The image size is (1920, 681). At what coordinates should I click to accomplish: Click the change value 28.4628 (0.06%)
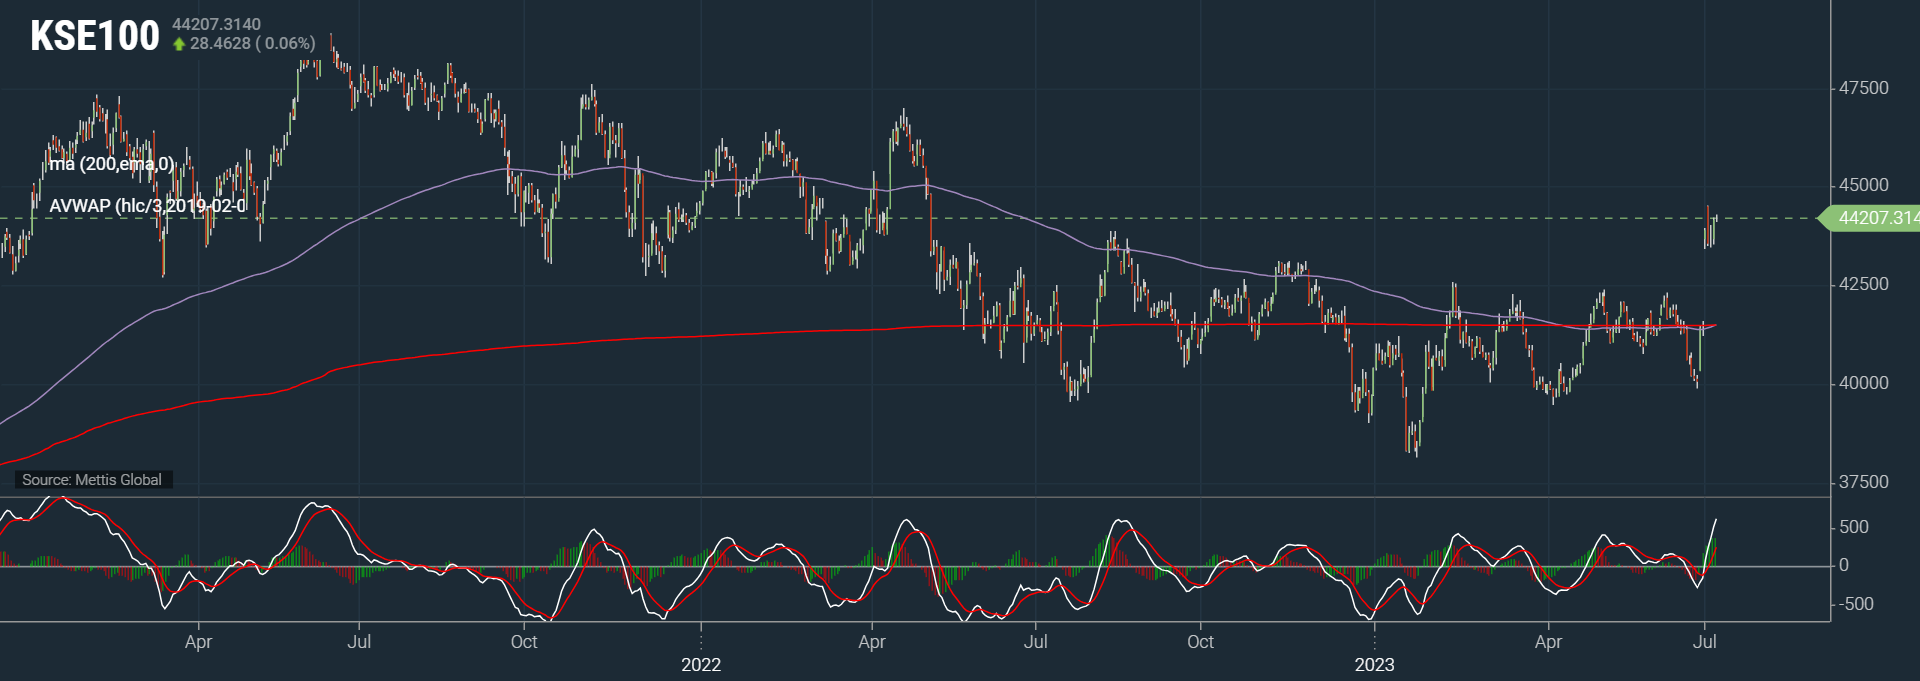point(252,44)
